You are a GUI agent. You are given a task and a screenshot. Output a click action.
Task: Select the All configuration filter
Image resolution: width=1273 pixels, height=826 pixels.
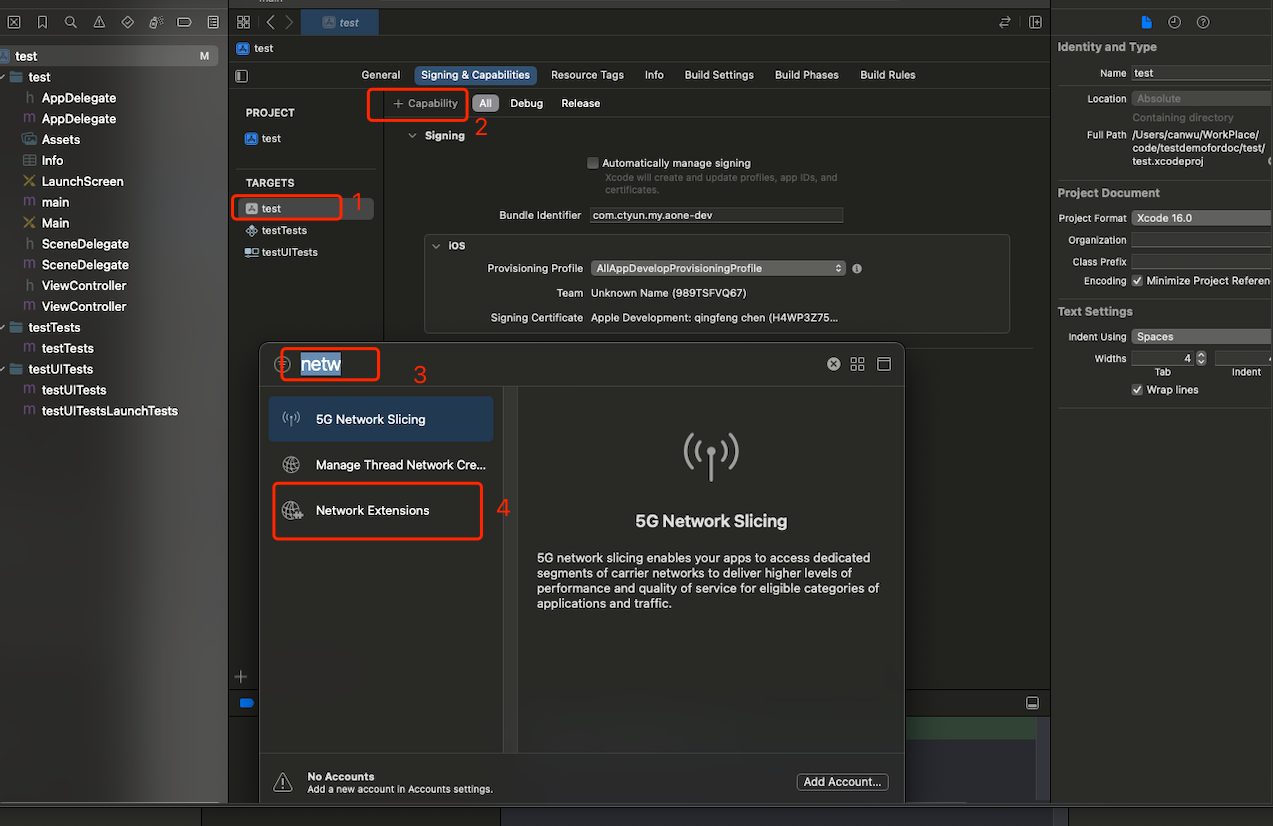coord(485,103)
